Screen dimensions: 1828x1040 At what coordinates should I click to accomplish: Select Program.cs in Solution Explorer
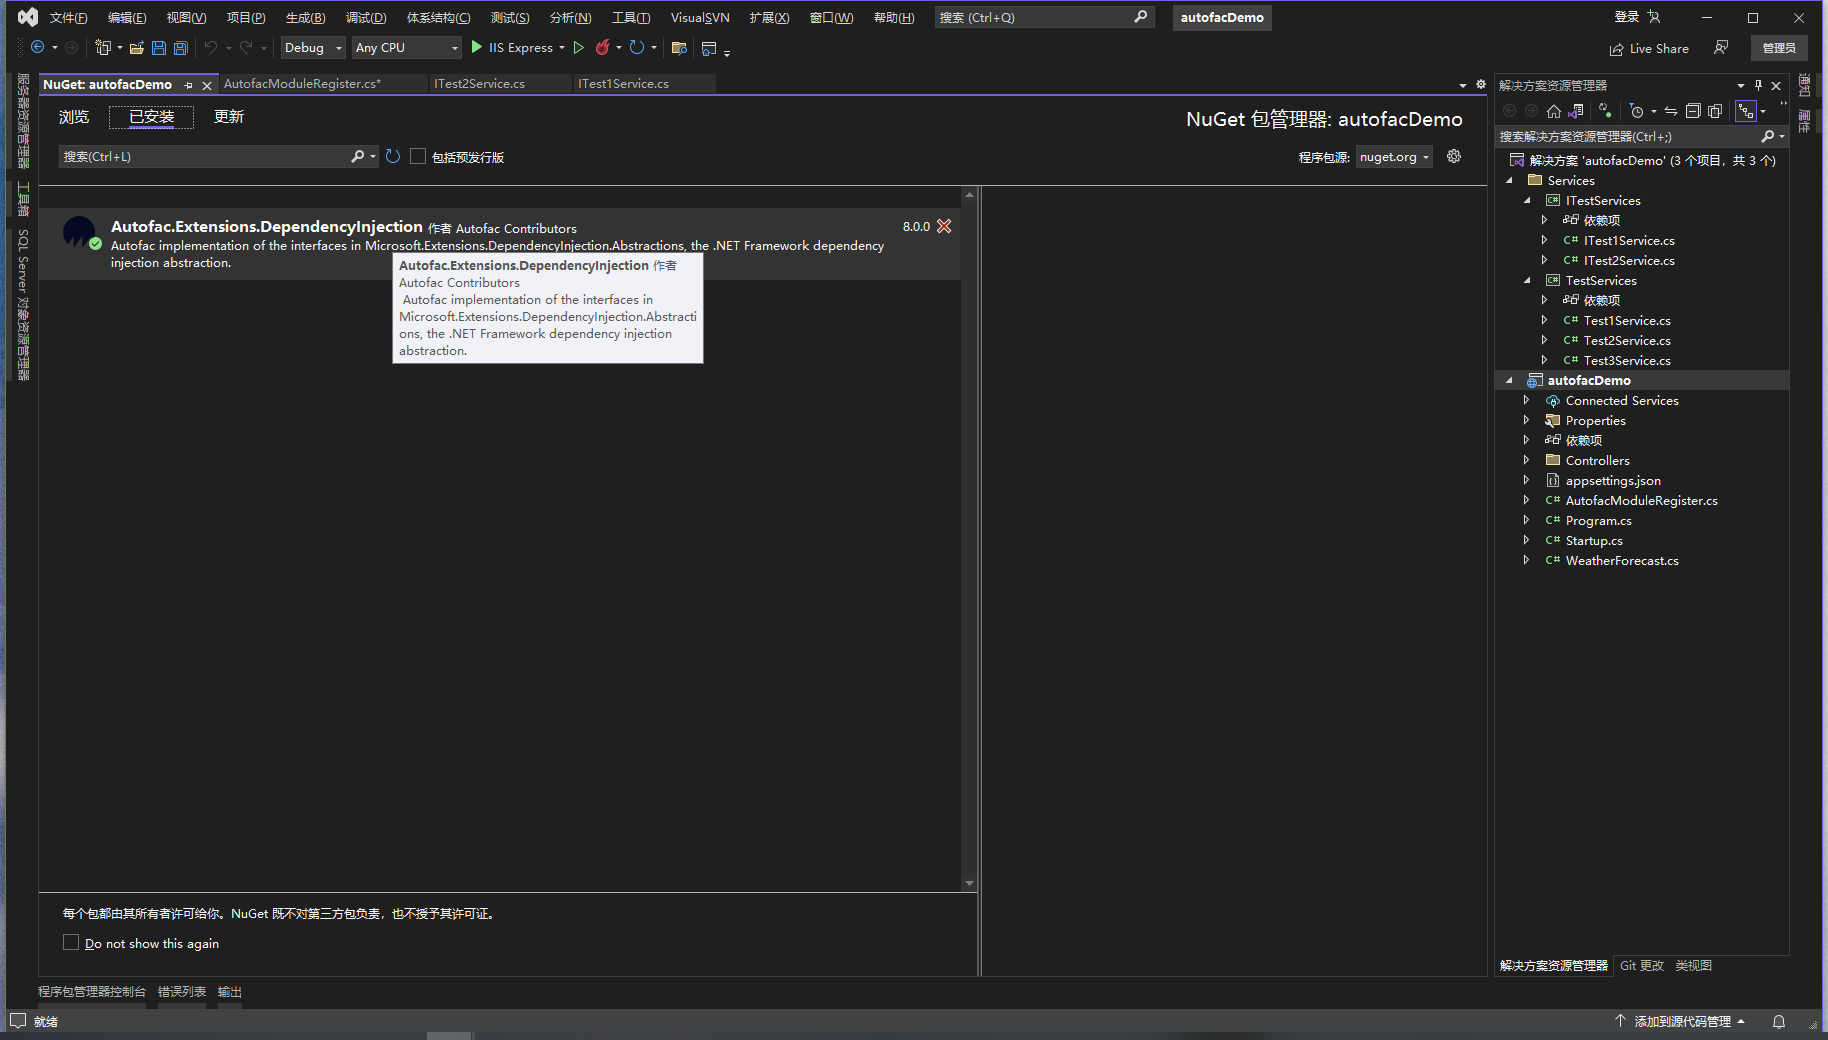pos(1598,520)
